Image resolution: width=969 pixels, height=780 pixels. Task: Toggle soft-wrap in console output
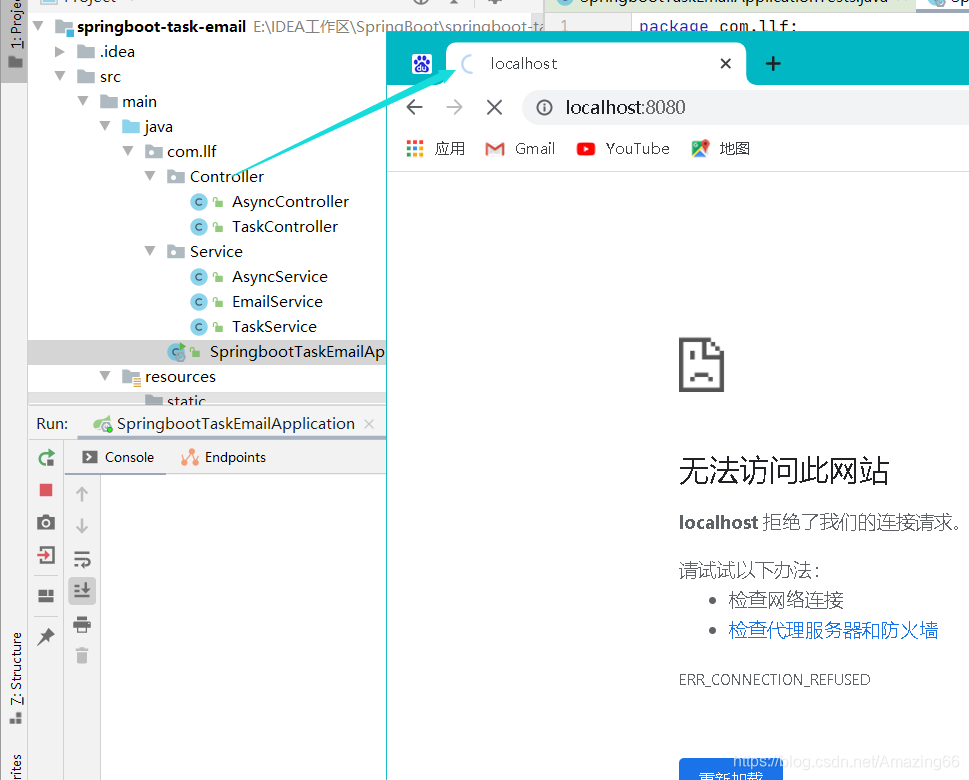pyautogui.click(x=82, y=559)
